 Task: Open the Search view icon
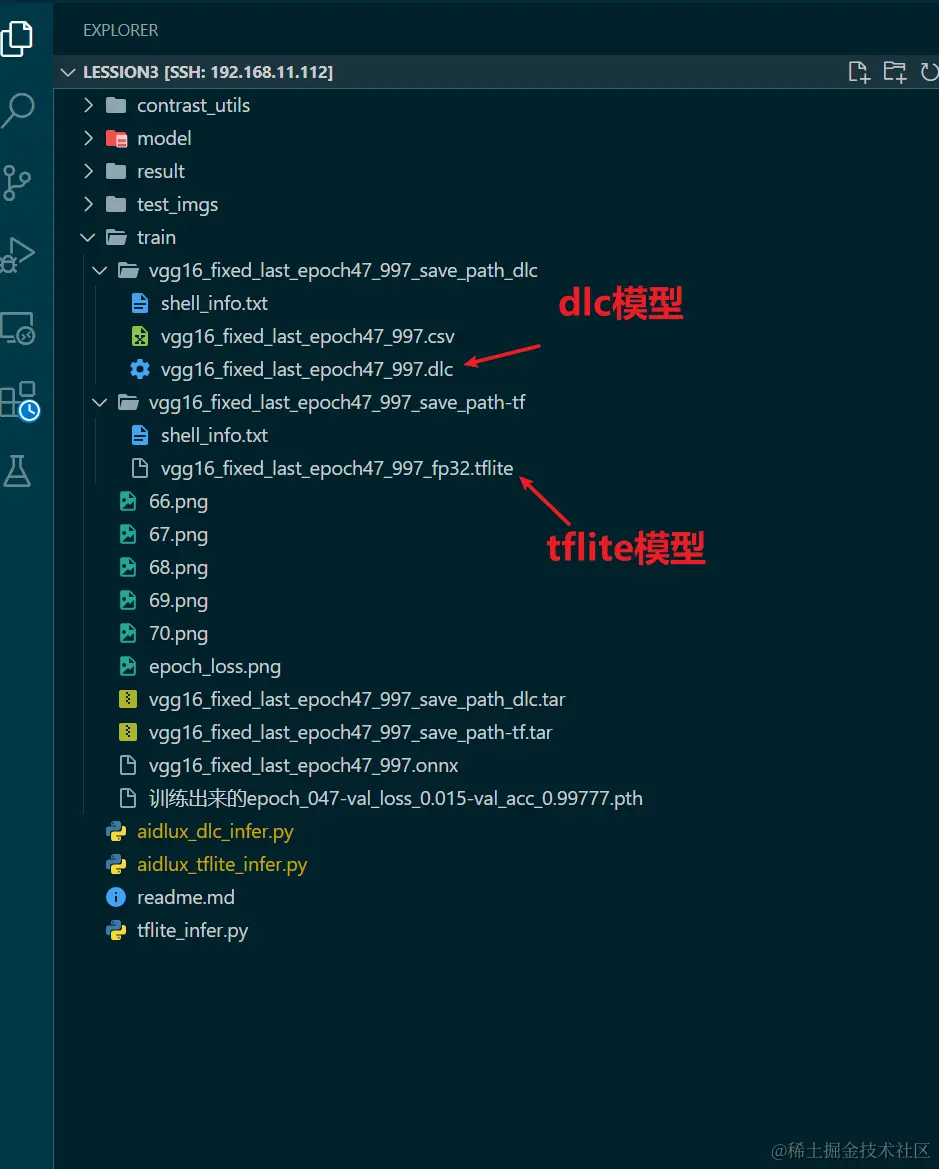pyautogui.click(x=17, y=110)
